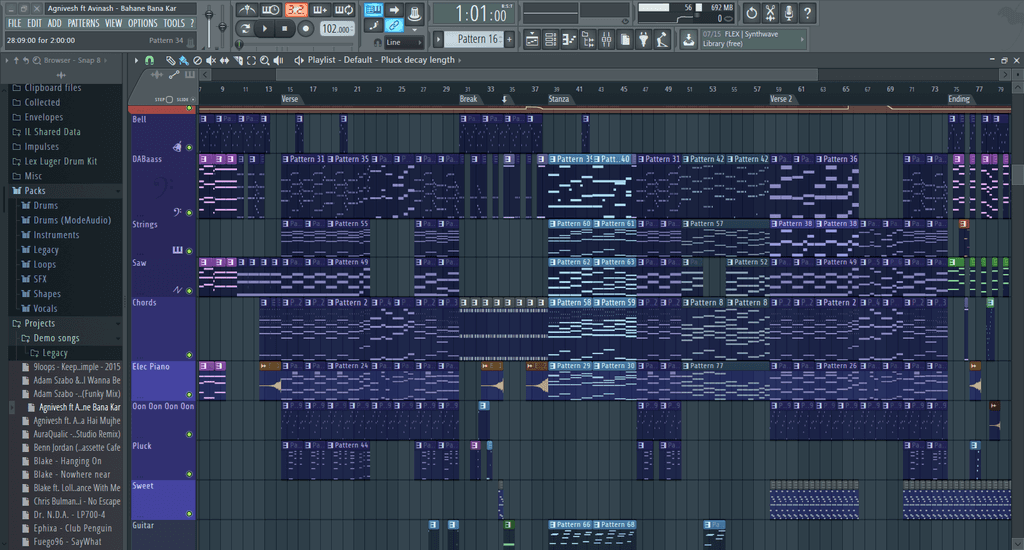1024x550 pixels.
Task: Open the EDIT menu
Action: (35, 23)
